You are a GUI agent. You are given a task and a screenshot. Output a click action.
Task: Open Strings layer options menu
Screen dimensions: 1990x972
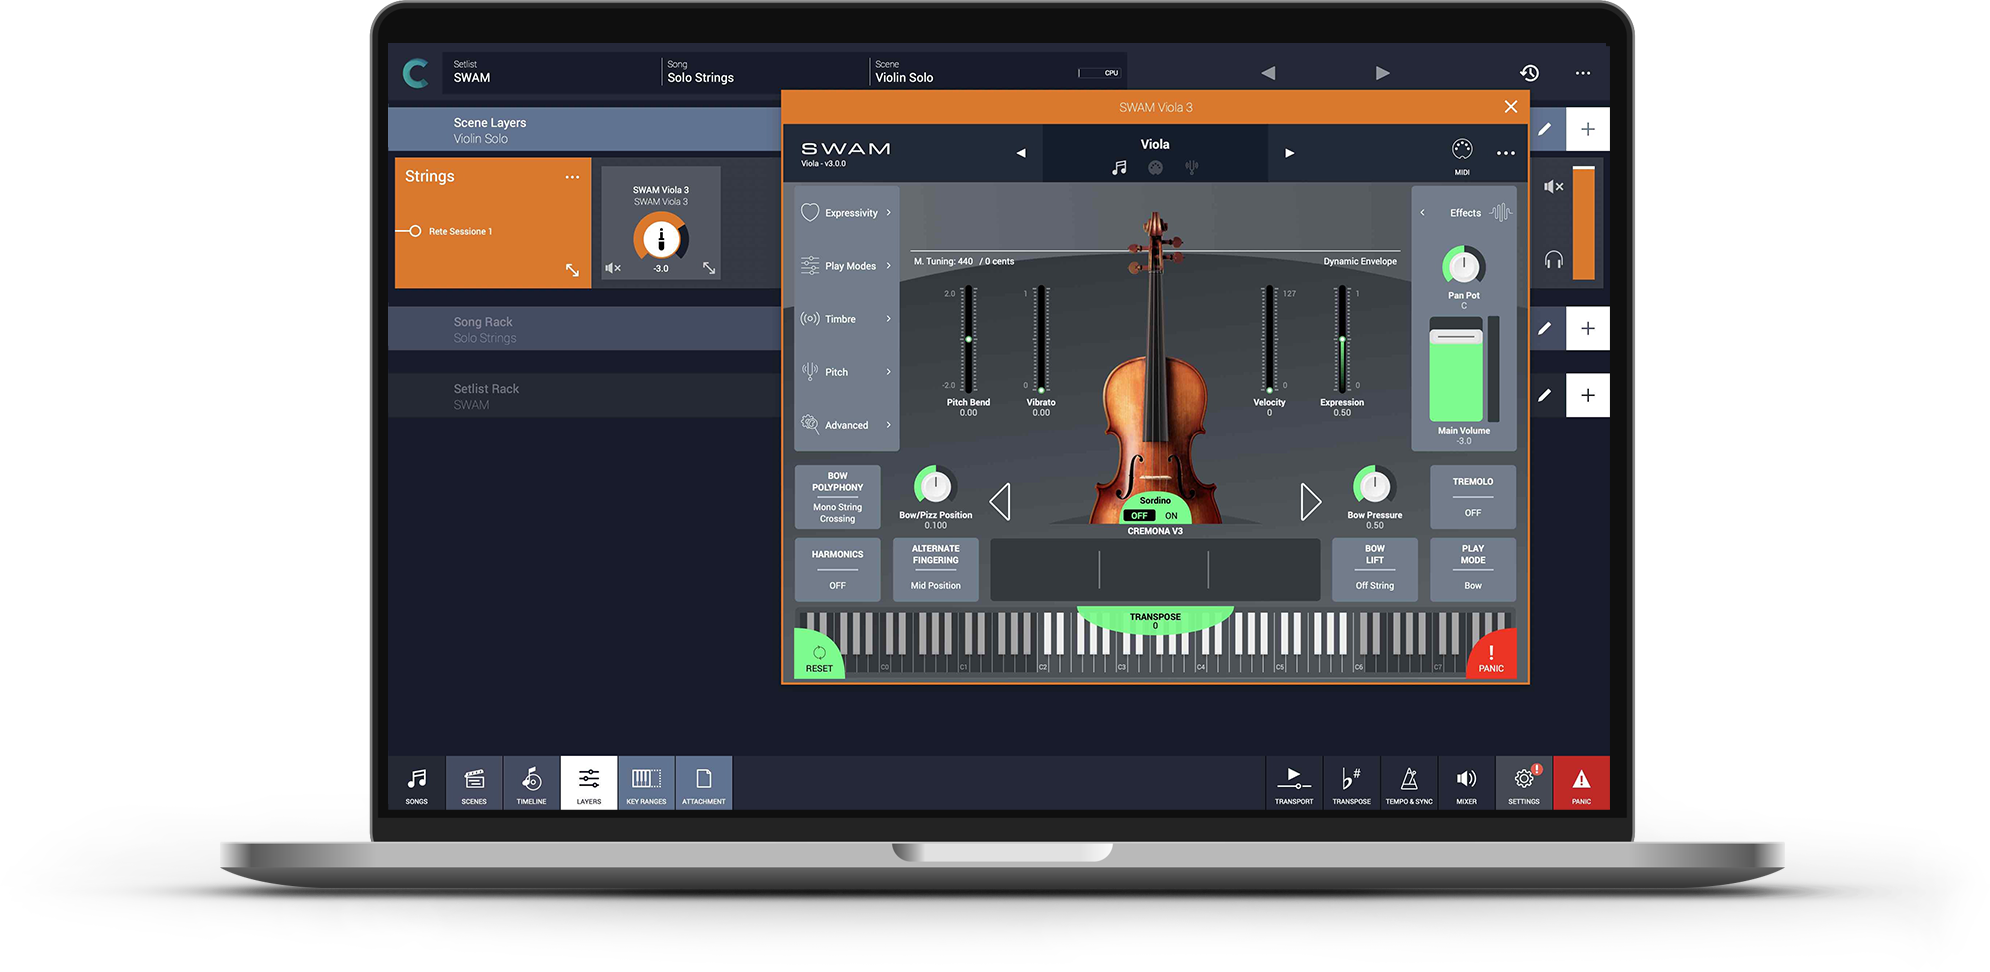point(572,177)
